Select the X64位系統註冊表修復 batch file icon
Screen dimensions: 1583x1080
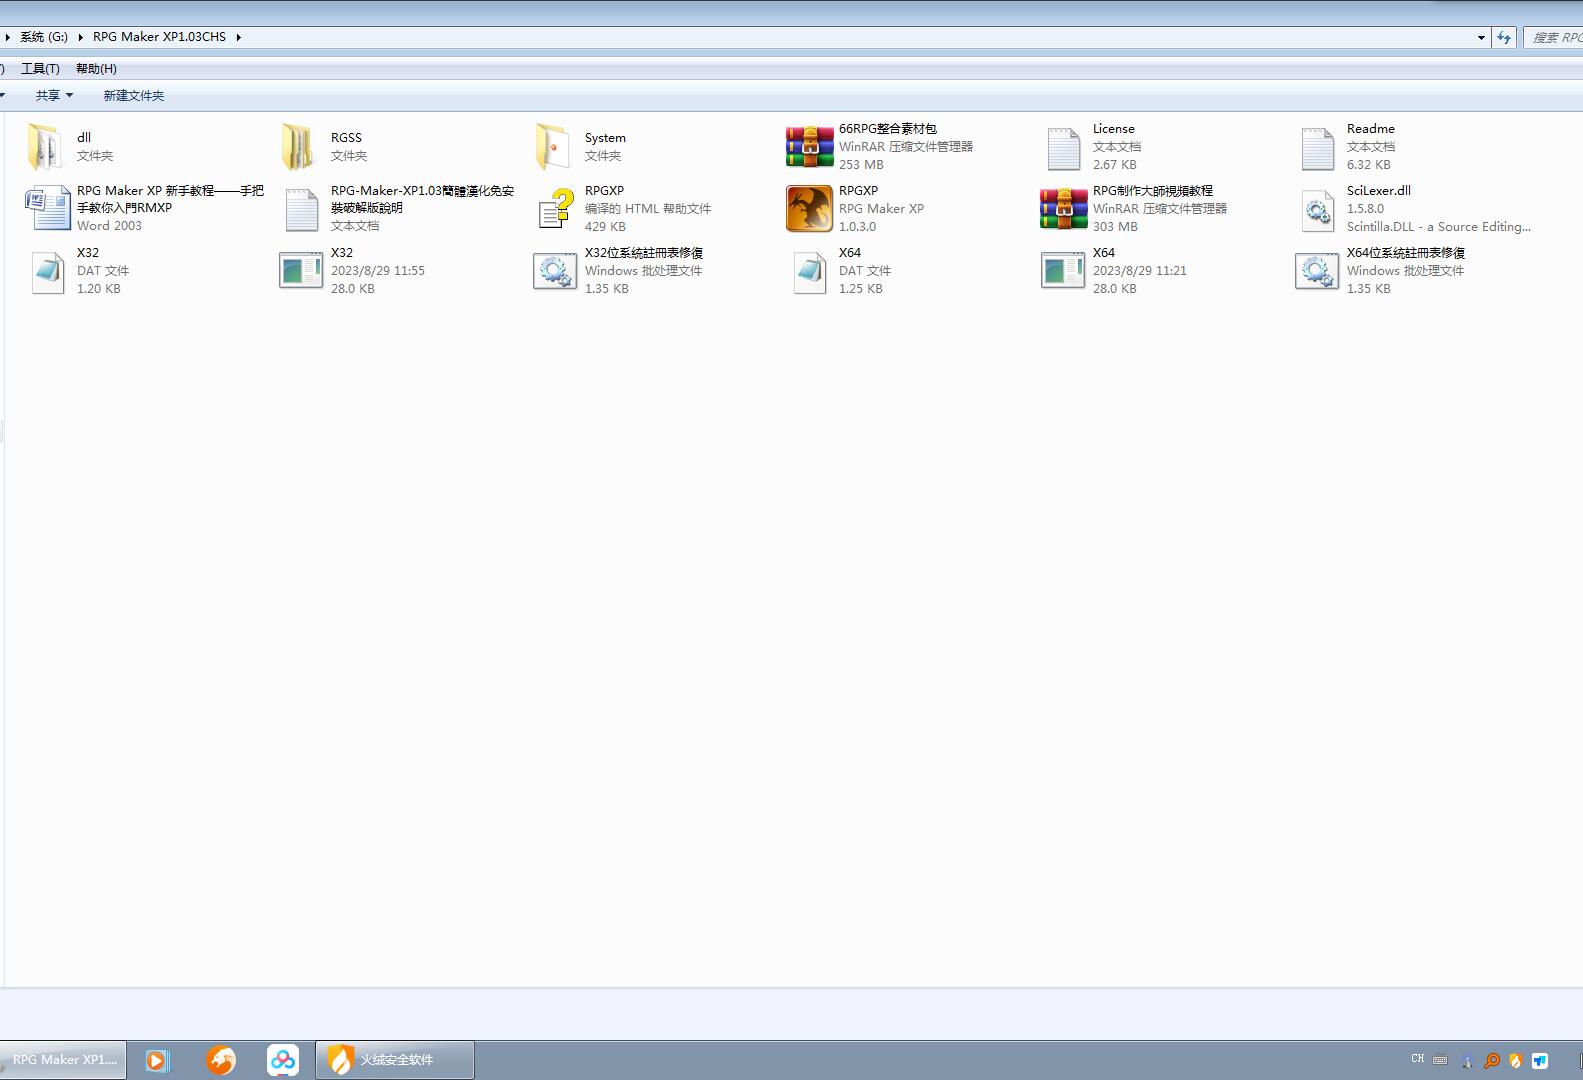[x=1317, y=271]
